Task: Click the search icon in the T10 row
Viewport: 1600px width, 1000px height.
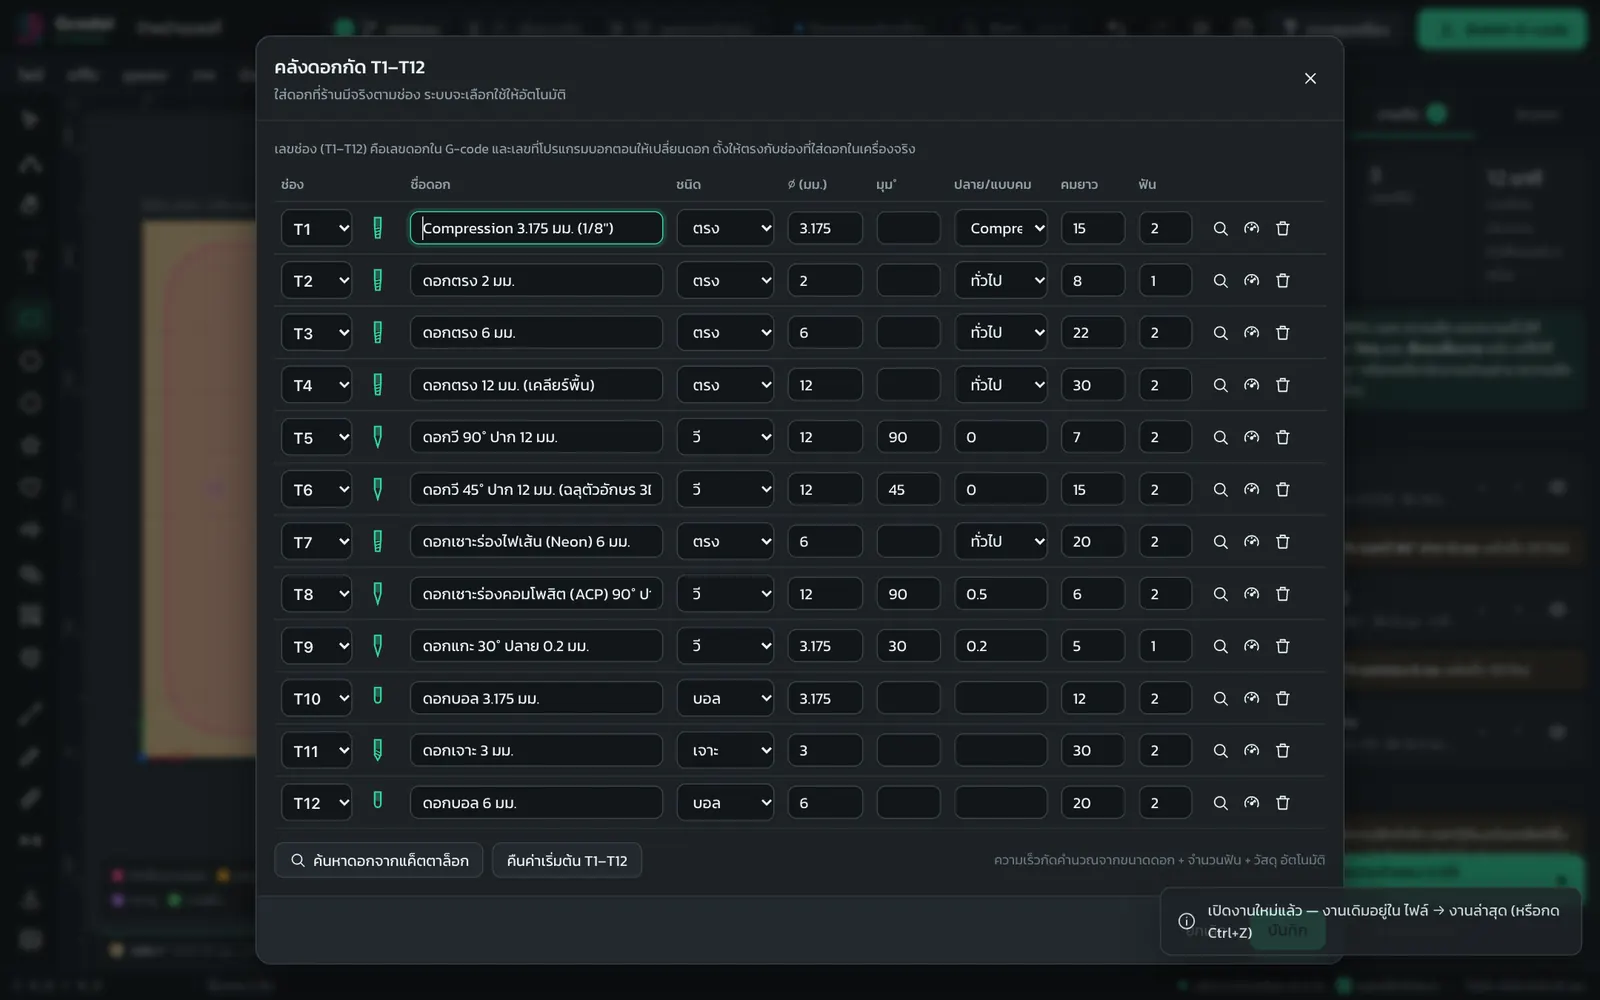Action: pos(1220,699)
